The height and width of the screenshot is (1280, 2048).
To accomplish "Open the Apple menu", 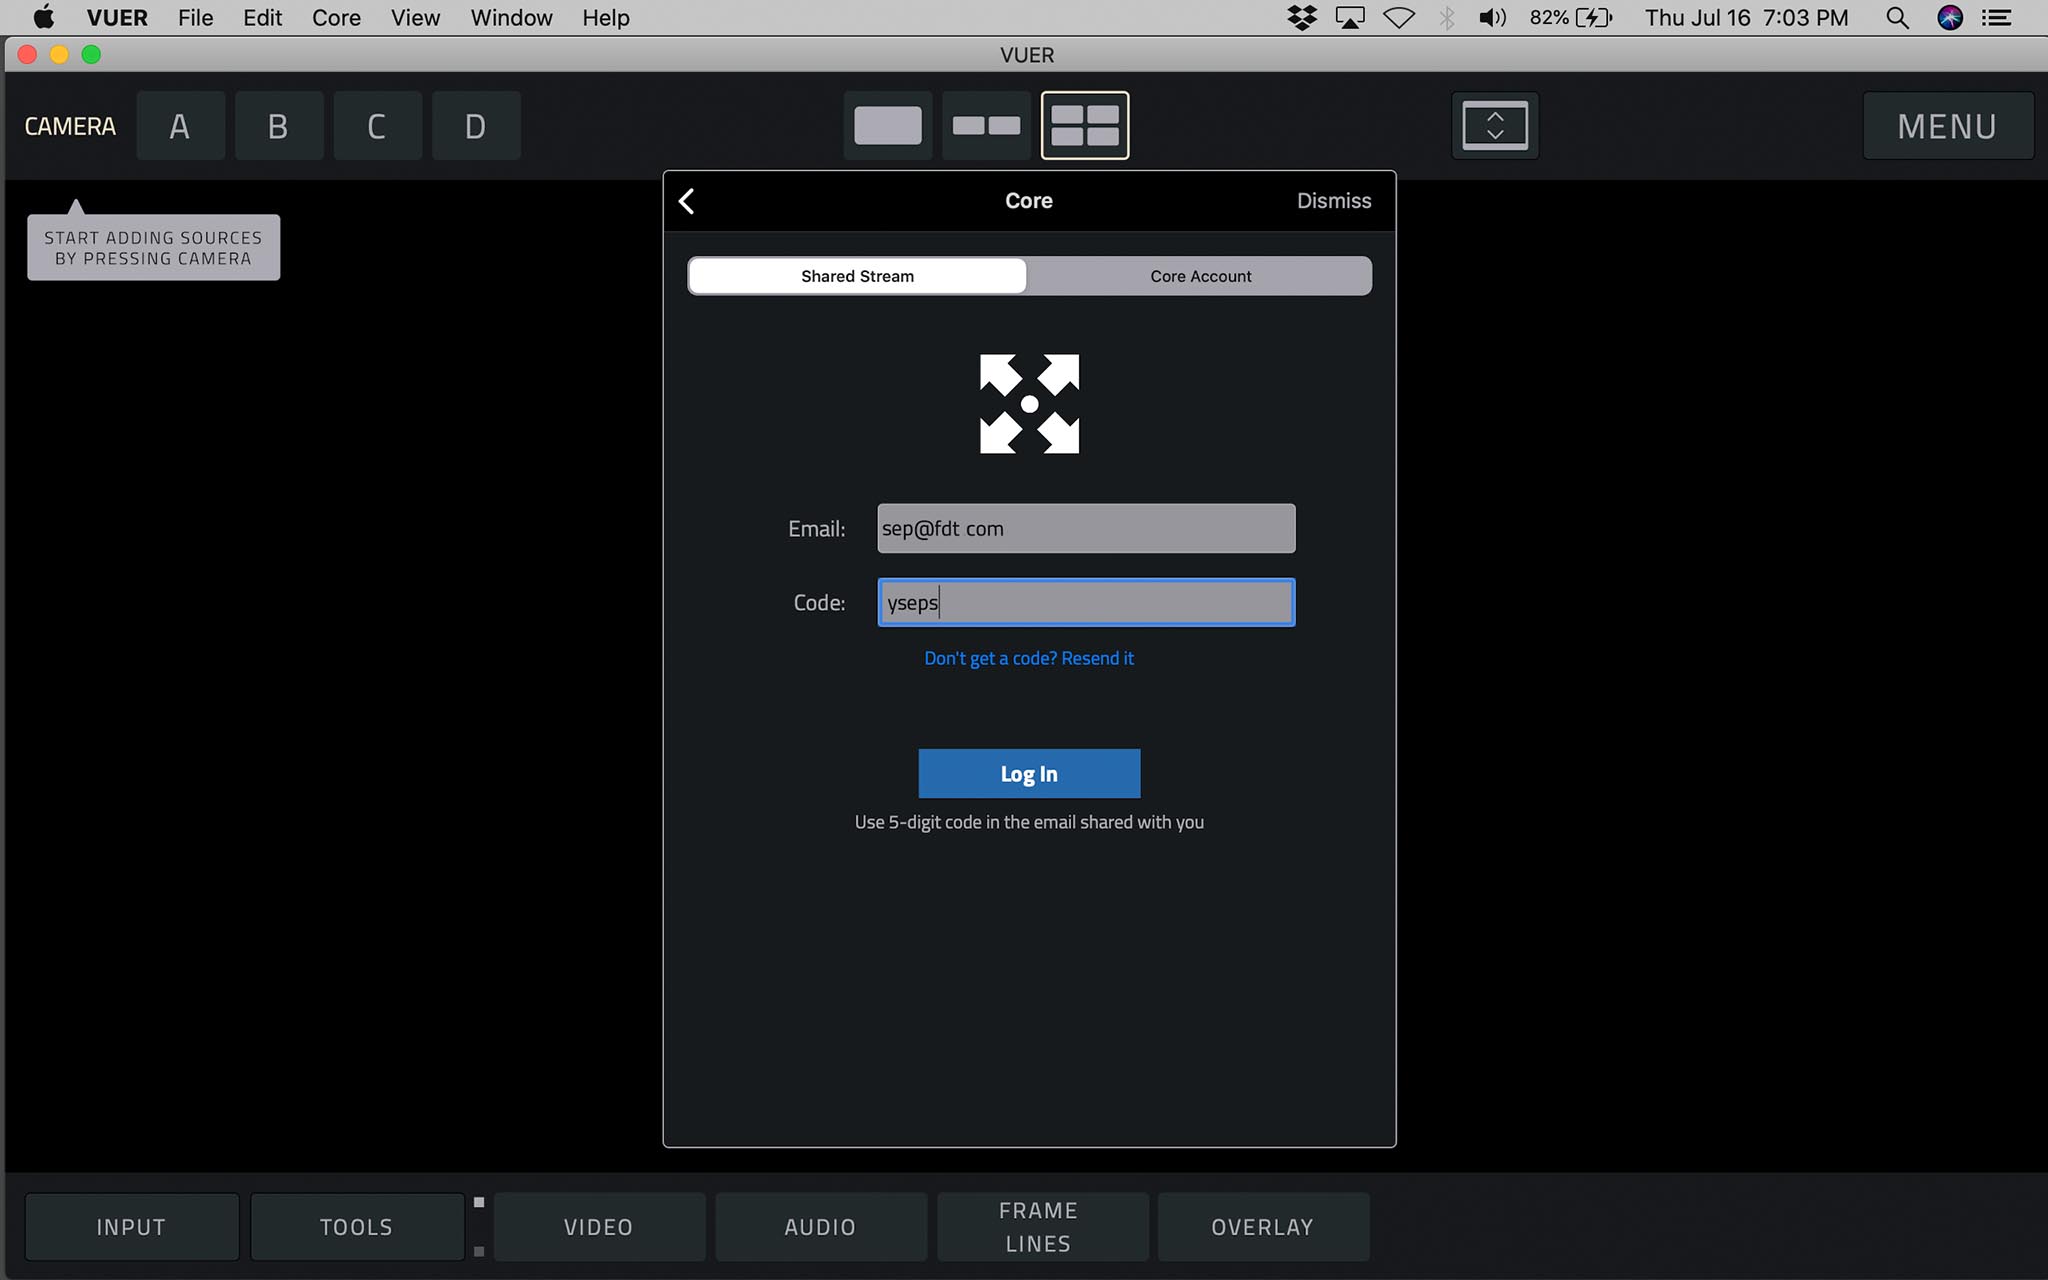I will click(44, 18).
